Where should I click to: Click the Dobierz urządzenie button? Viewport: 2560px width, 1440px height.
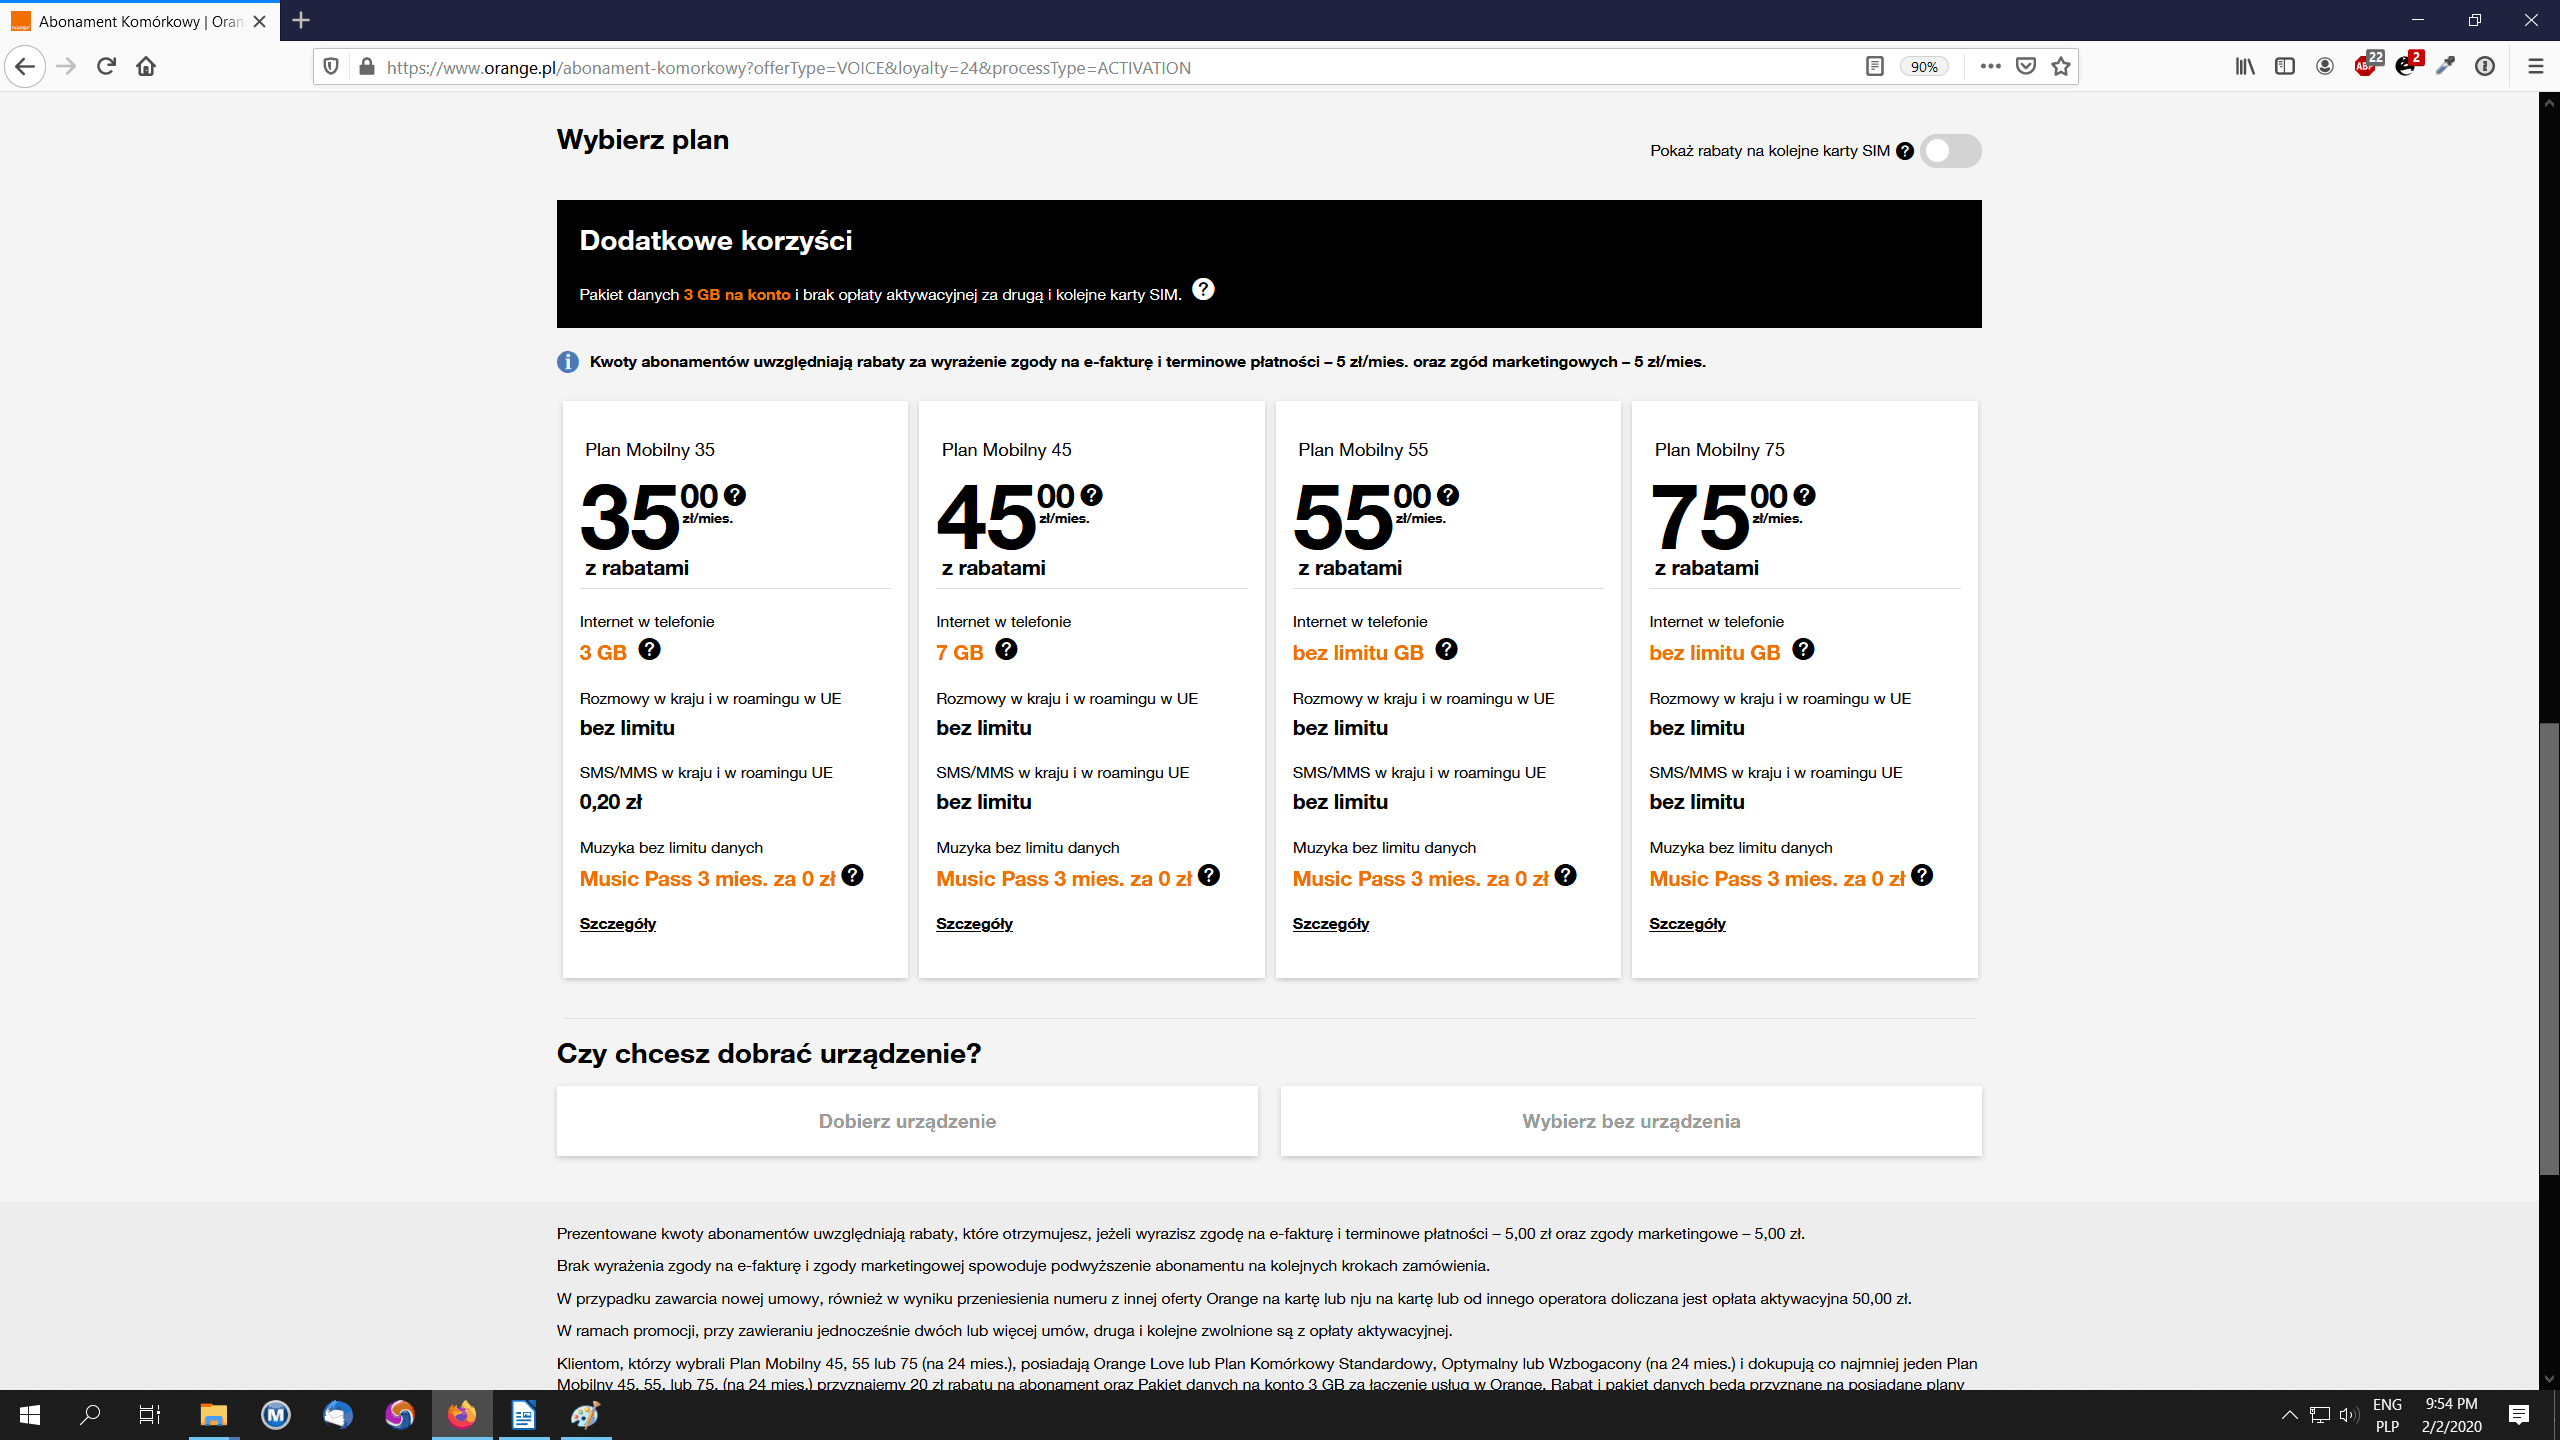point(907,1121)
